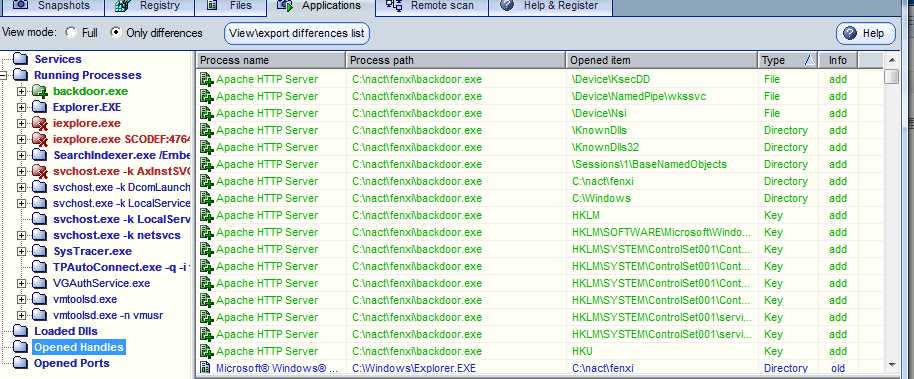The height and width of the screenshot is (379, 914).
Task: Click the icon of the \KnownDlls row
Action: [206, 130]
